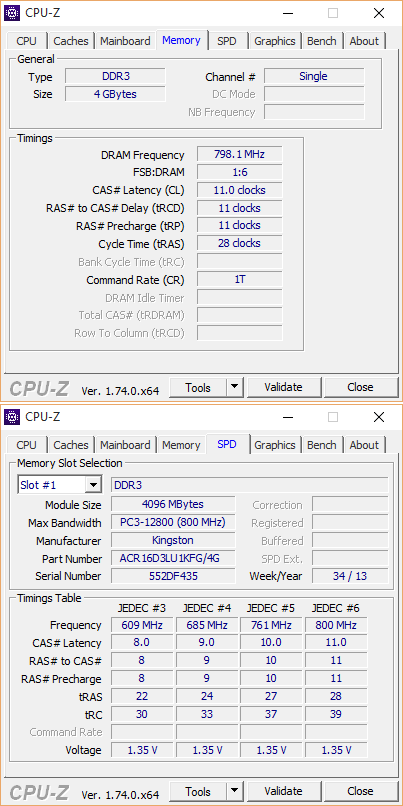
Task: Click the 4 GBytes Size value
Action: pyautogui.click(x=116, y=94)
